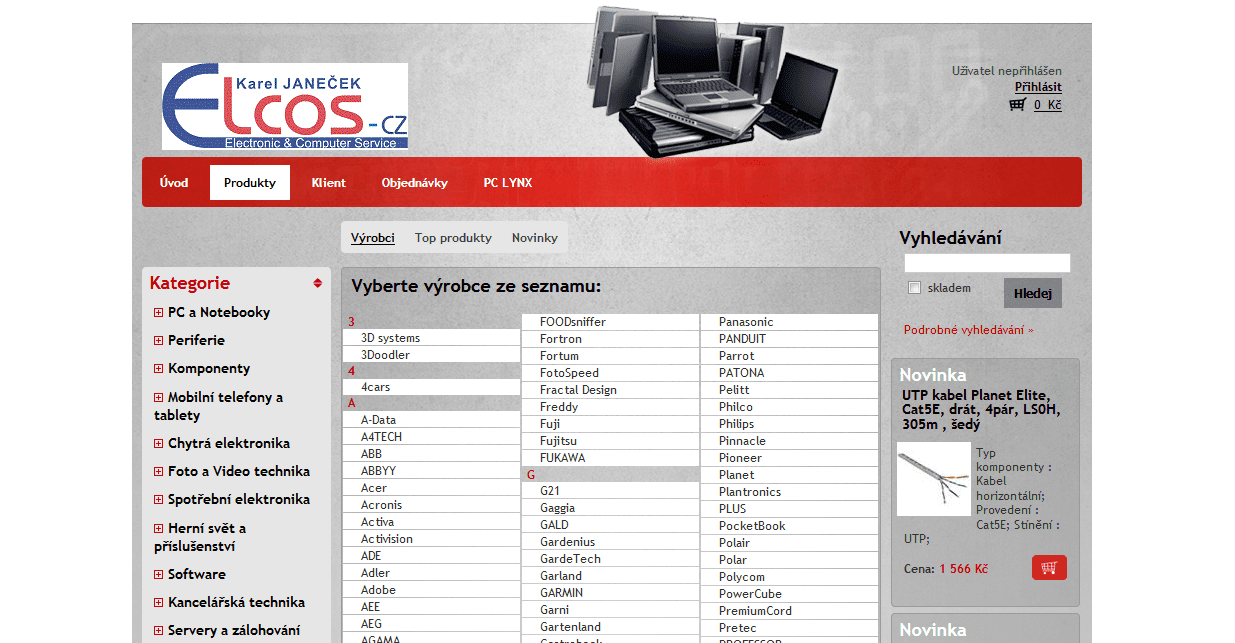Expand the PC a Notebooky category

click(158, 312)
